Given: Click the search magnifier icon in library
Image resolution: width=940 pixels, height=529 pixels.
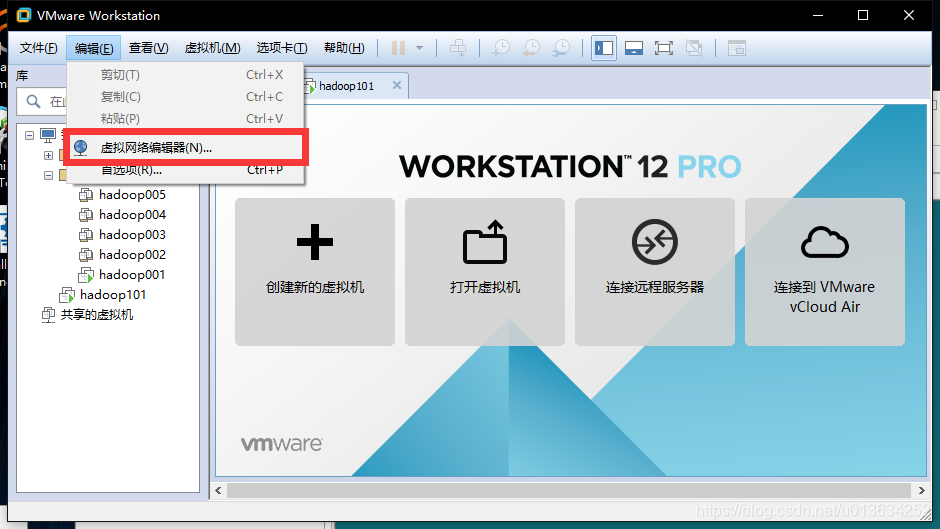Looking at the screenshot, I should coord(34,101).
